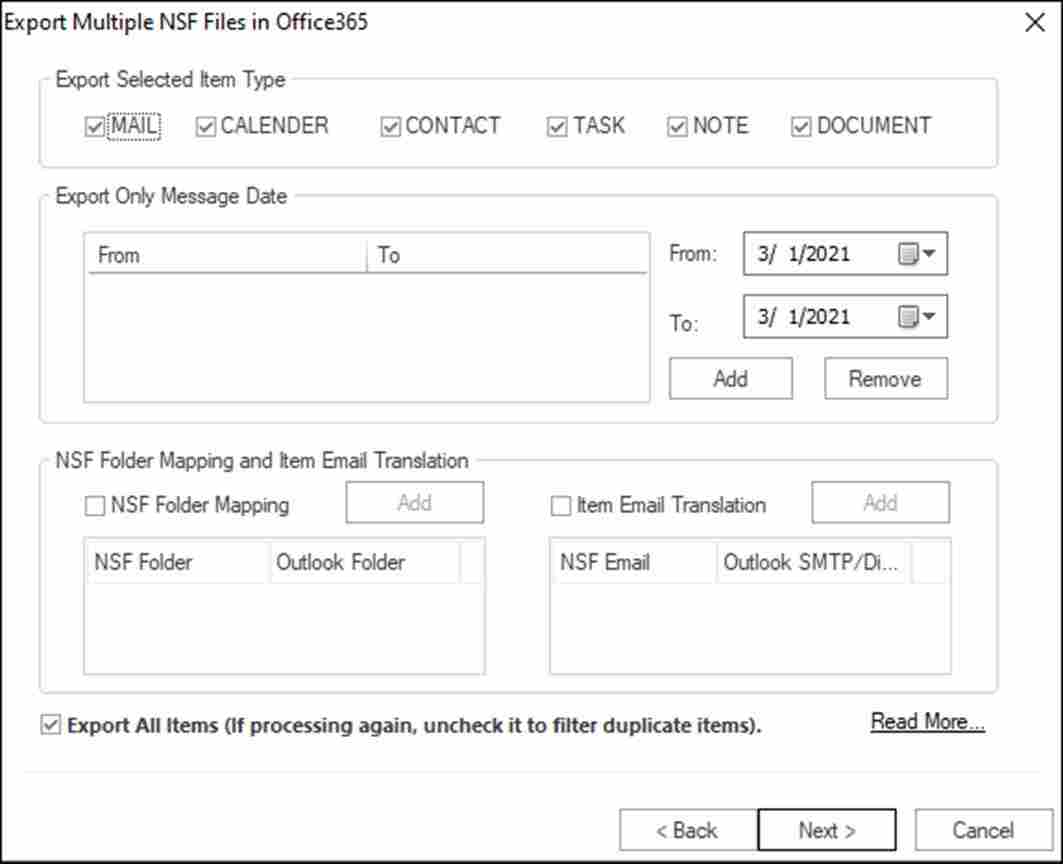Open the To date calendar dropdown
The height and width of the screenshot is (864, 1063).
pyautogui.click(x=918, y=317)
